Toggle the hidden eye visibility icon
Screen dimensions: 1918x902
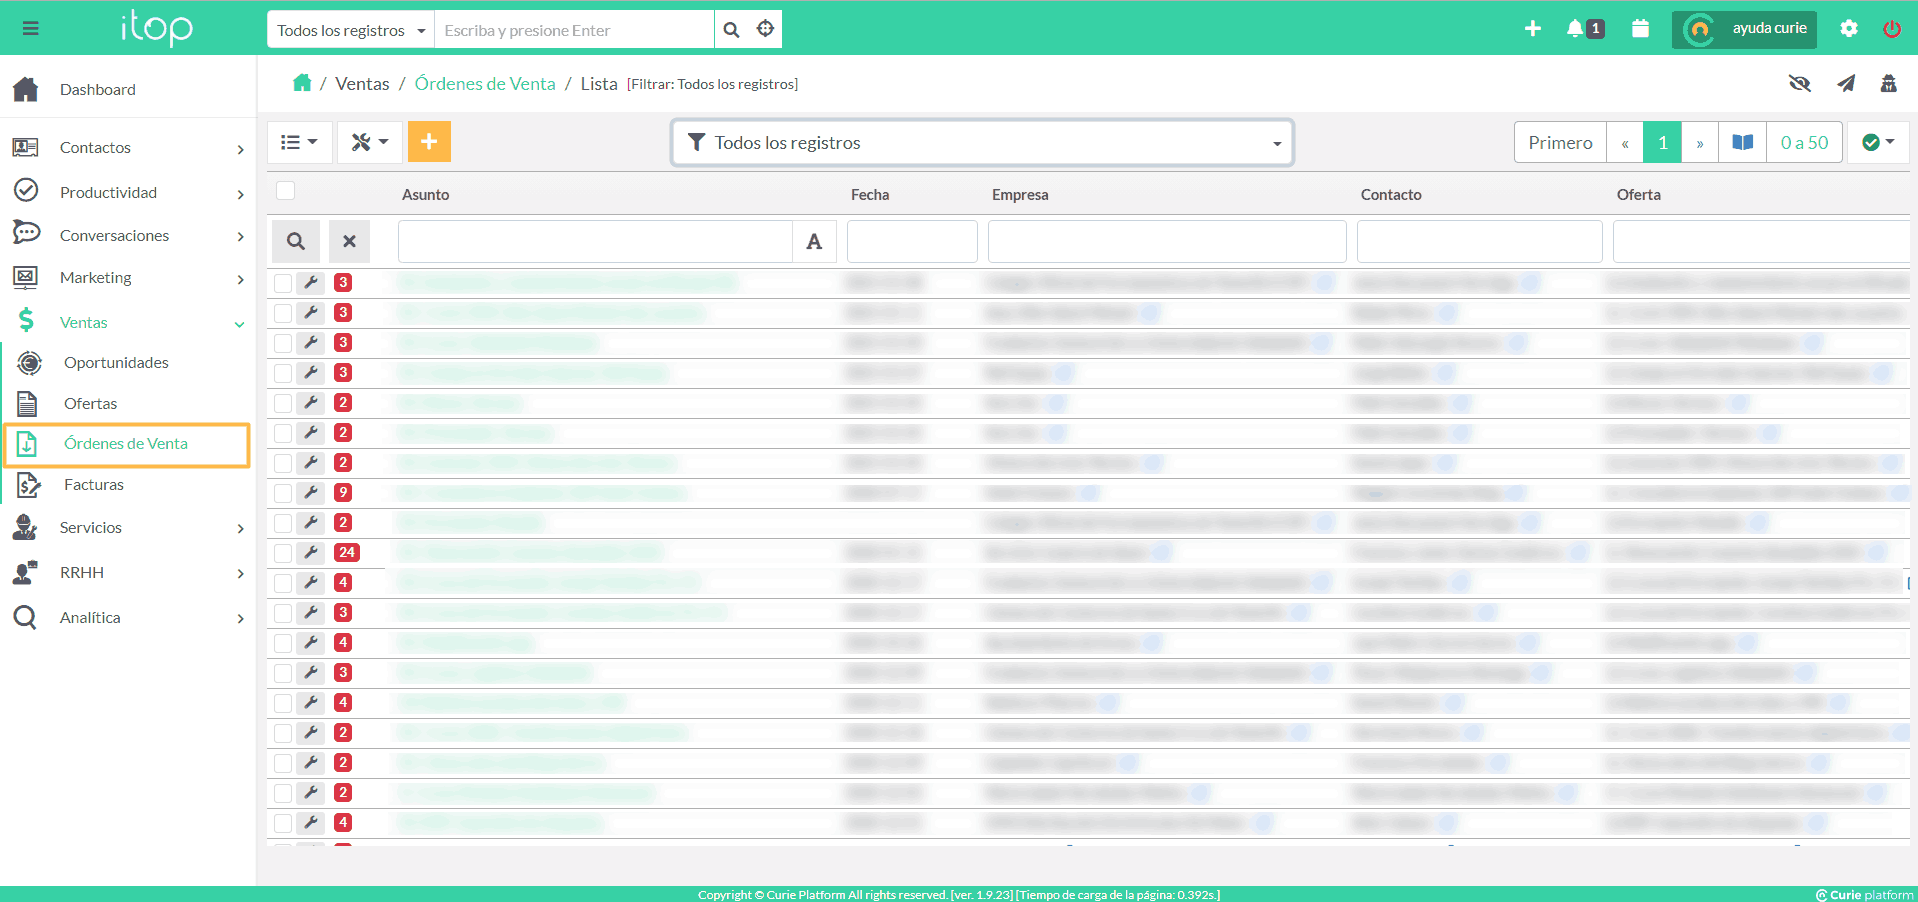point(1800,84)
